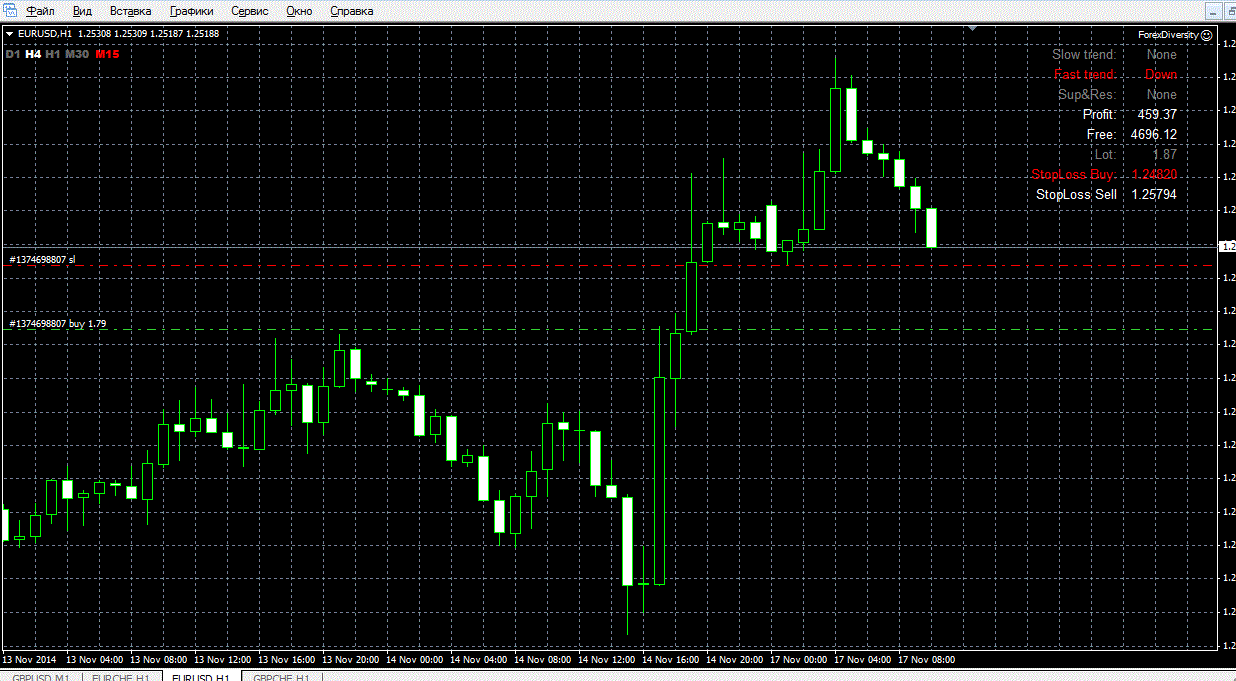This screenshot has width=1236, height=681.
Task: Click the Sup&Res label
Action: tap(1087, 95)
